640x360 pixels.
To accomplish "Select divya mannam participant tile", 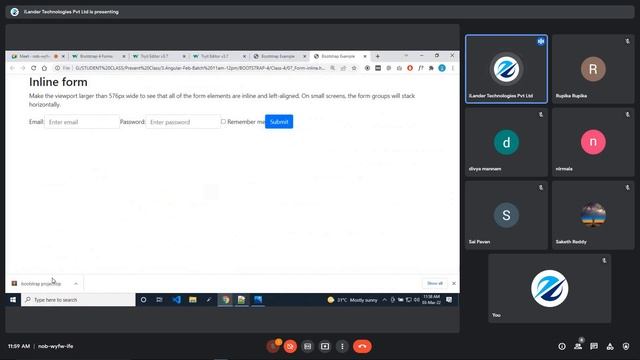I will (506, 142).
